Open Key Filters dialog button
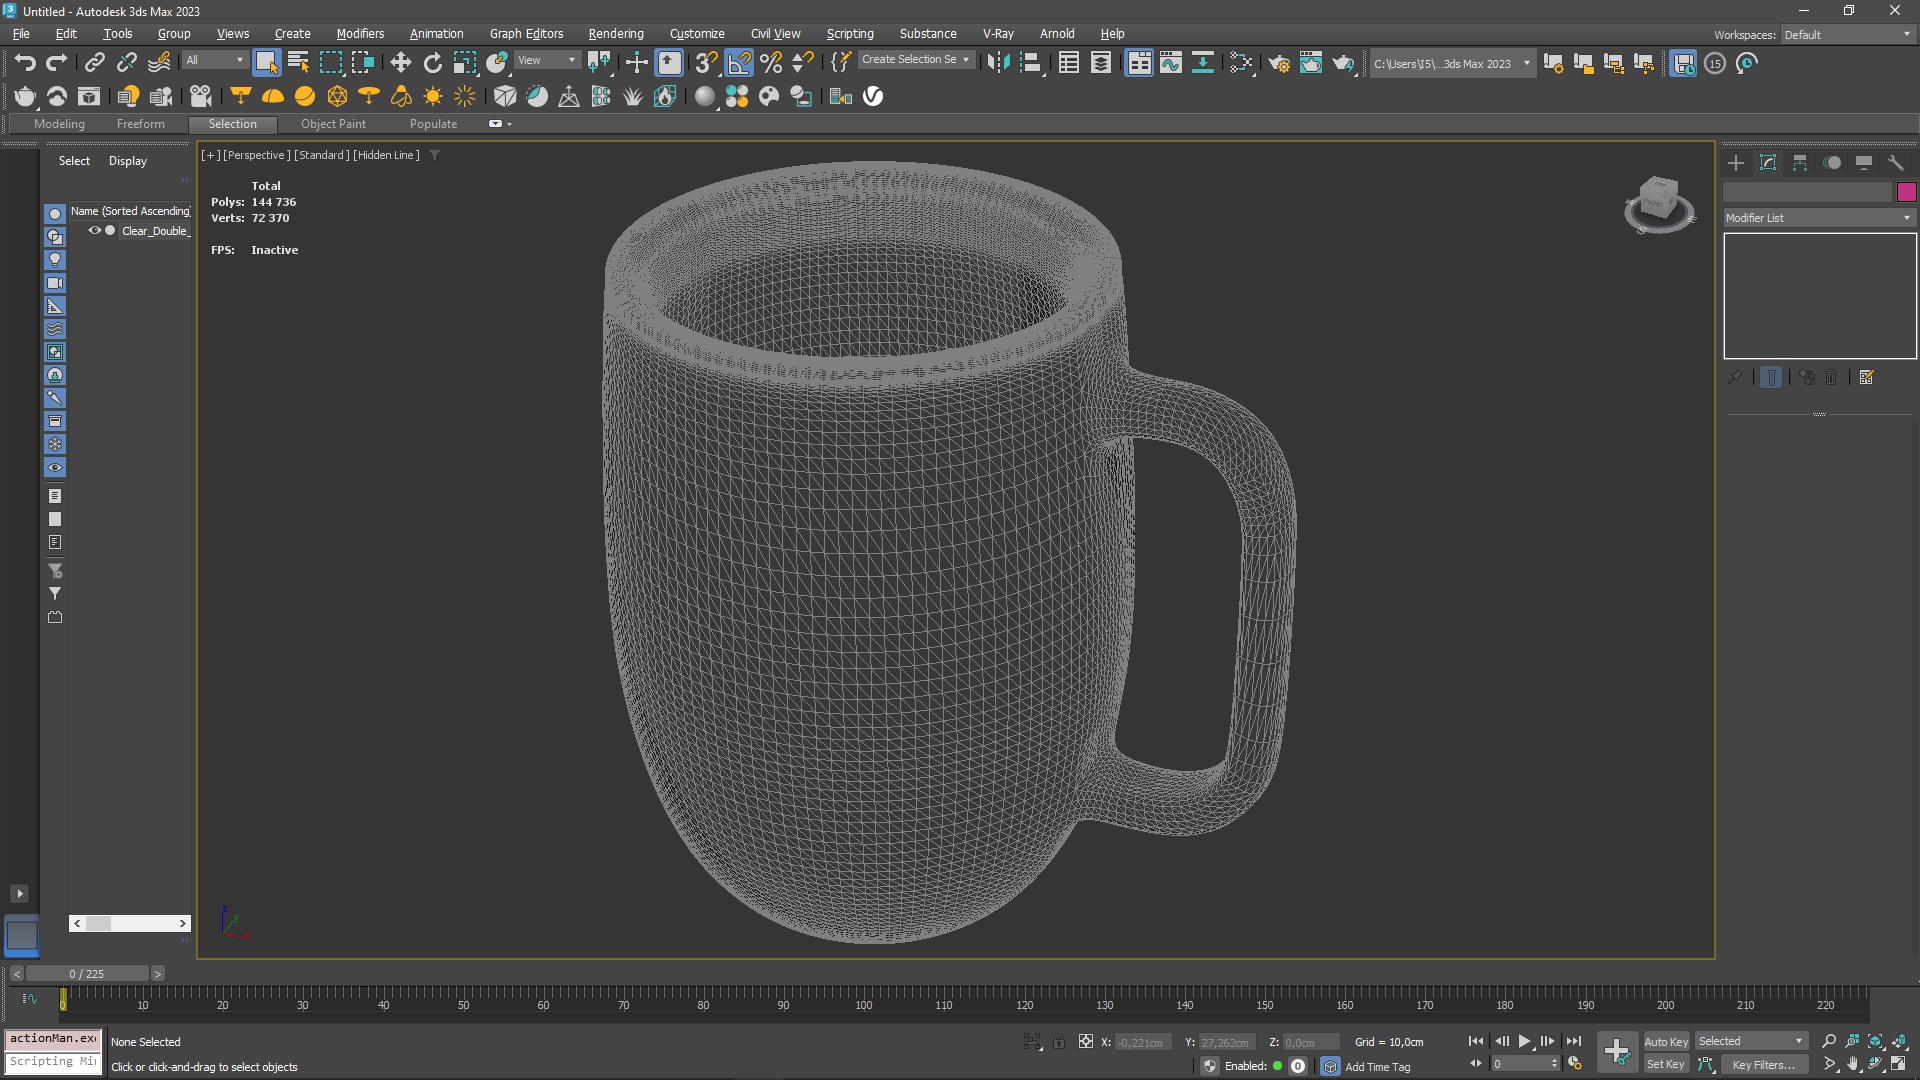 [x=1763, y=1065]
